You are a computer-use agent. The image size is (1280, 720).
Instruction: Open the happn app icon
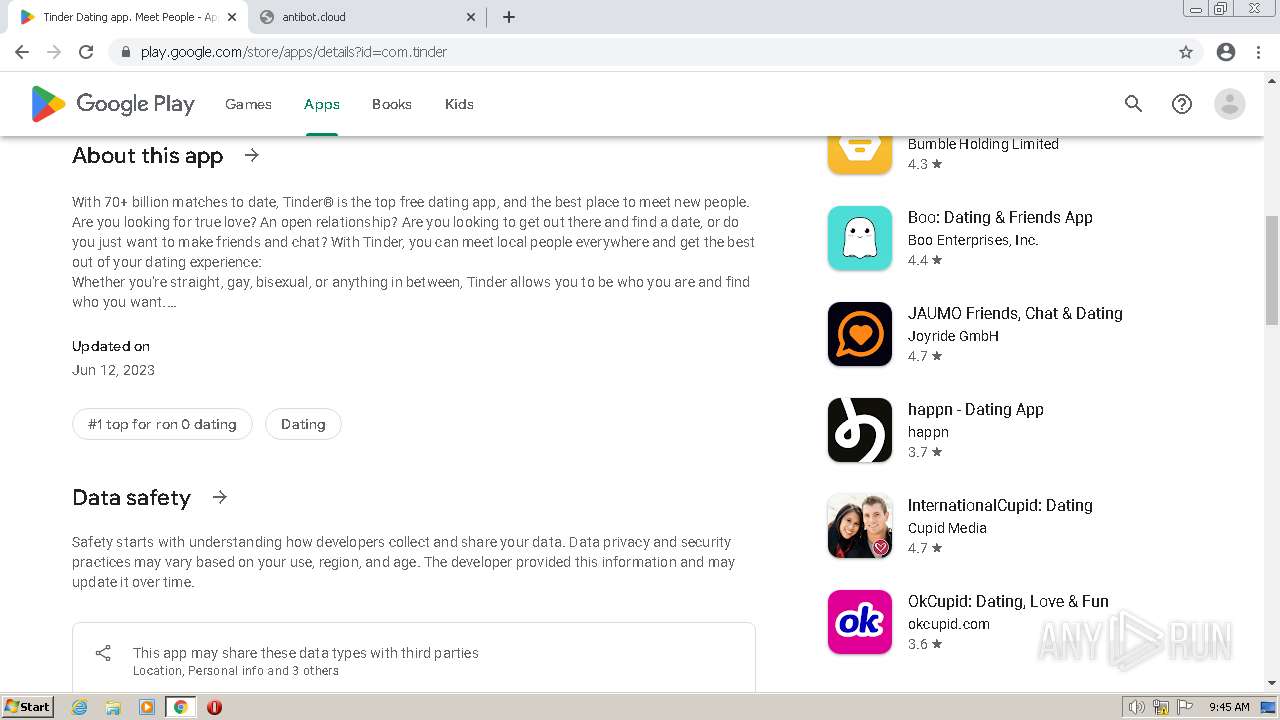tap(860, 430)
